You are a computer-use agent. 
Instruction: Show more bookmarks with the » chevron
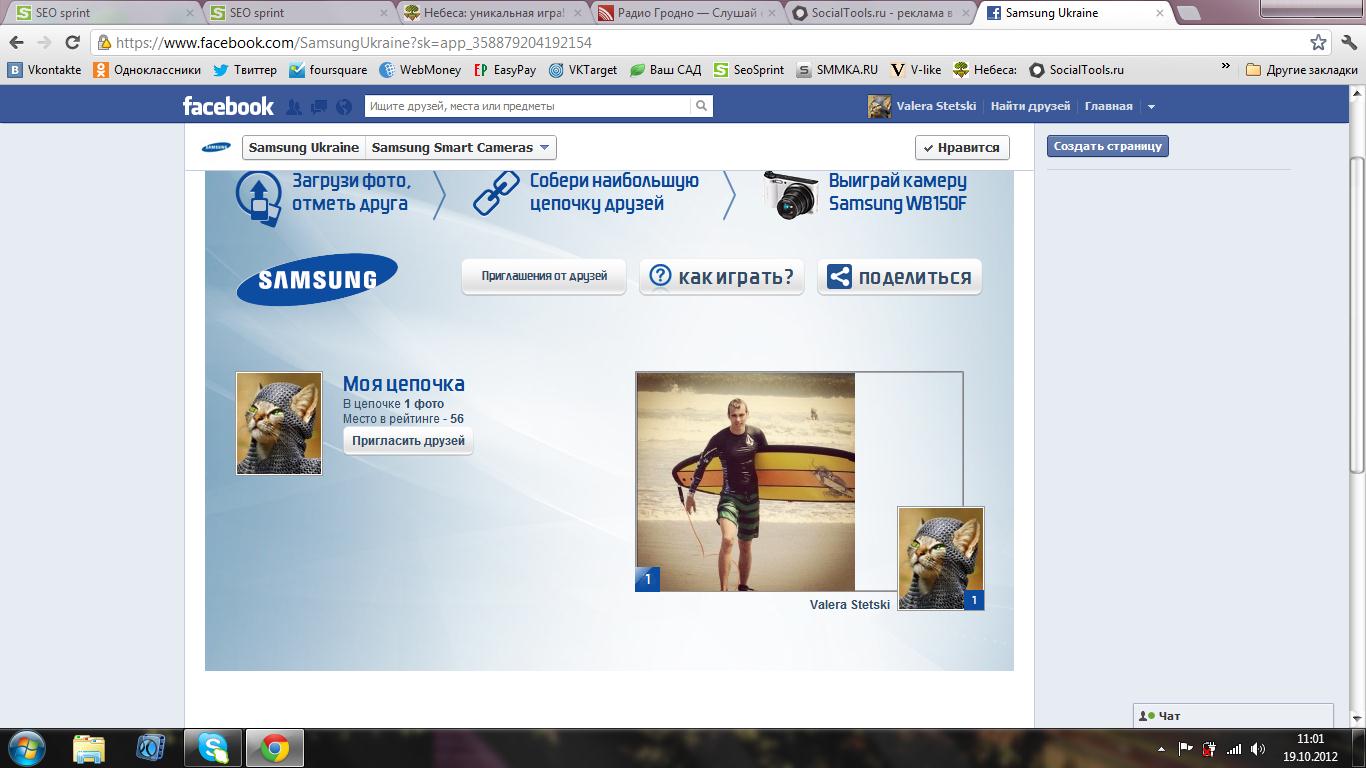1226,68
